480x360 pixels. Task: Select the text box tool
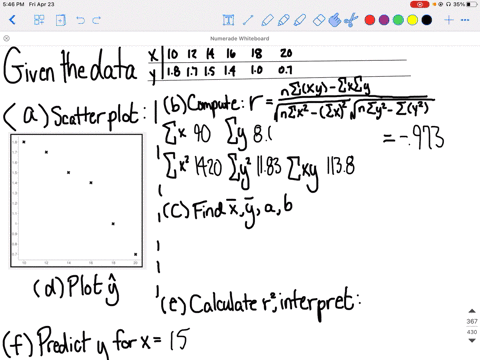(x=228, y=20)
